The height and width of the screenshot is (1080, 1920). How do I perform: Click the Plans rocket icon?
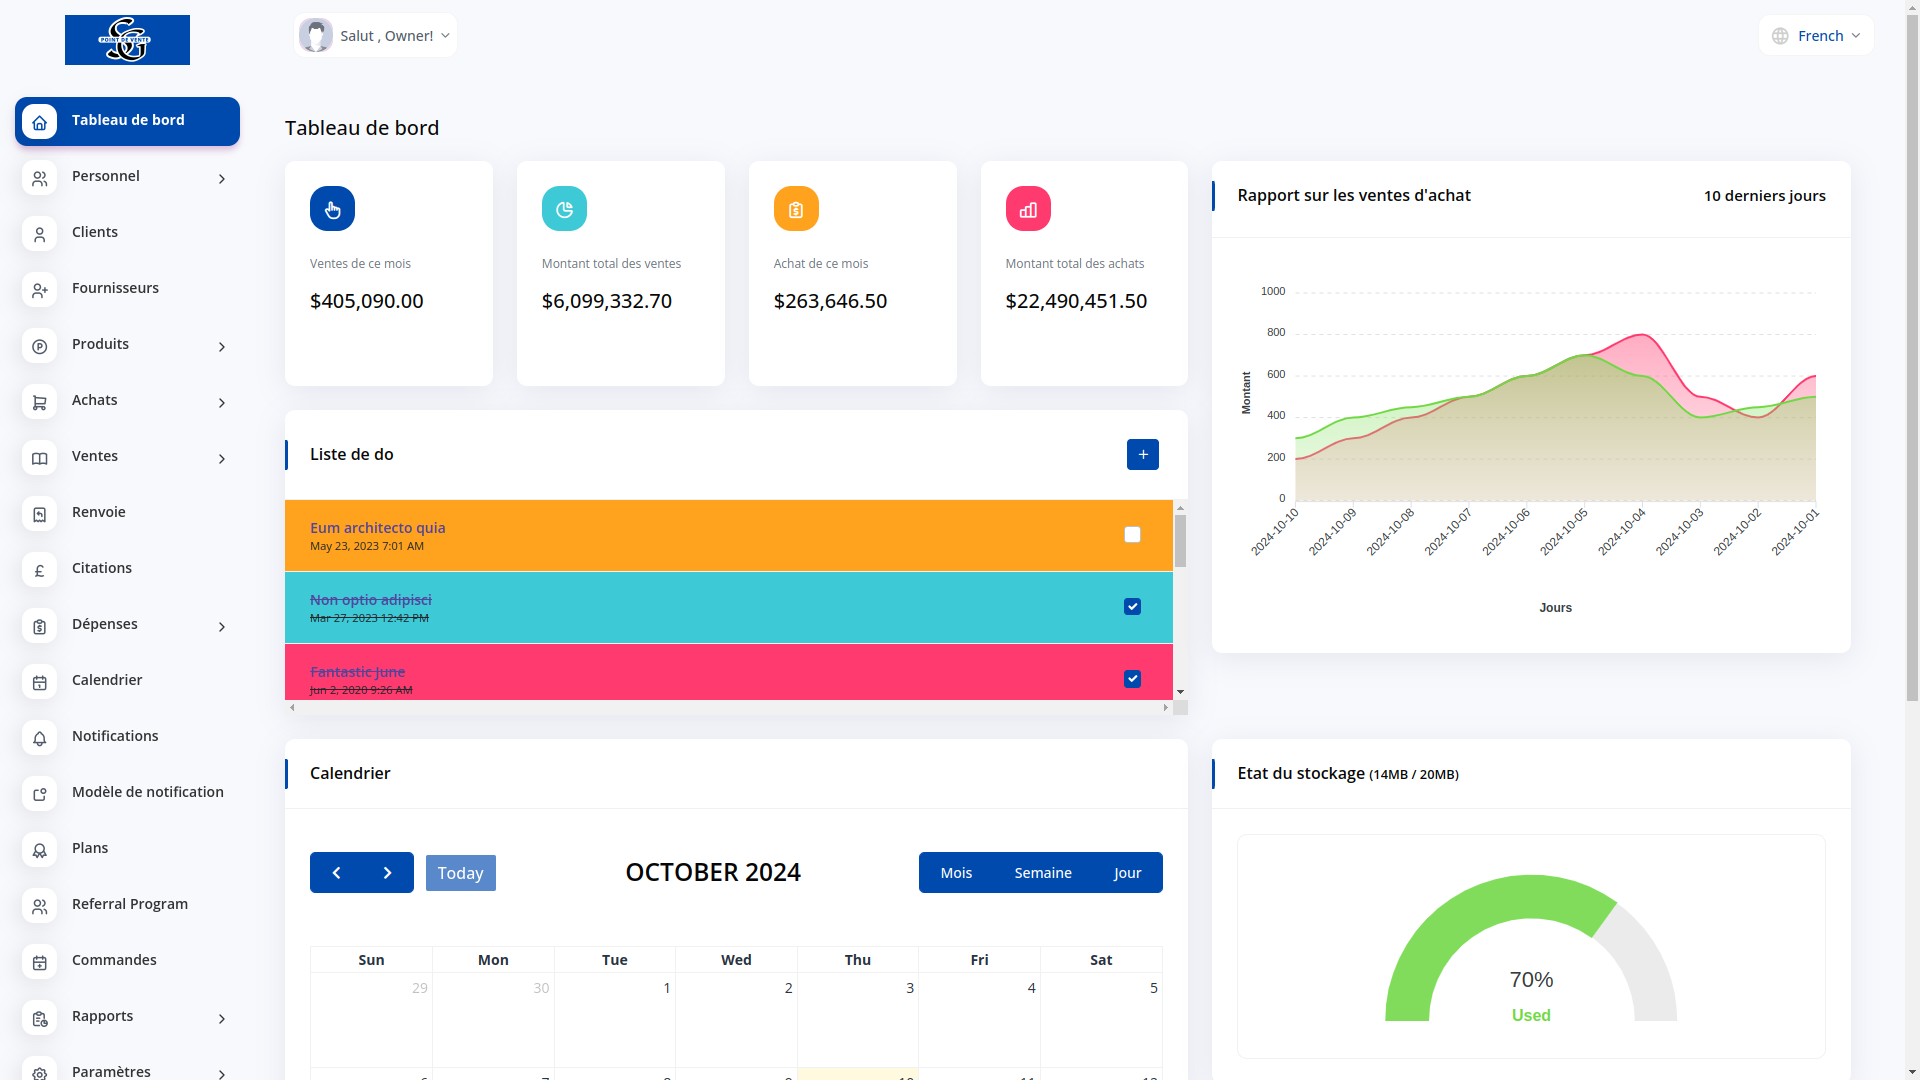click(x=39, y=850)
